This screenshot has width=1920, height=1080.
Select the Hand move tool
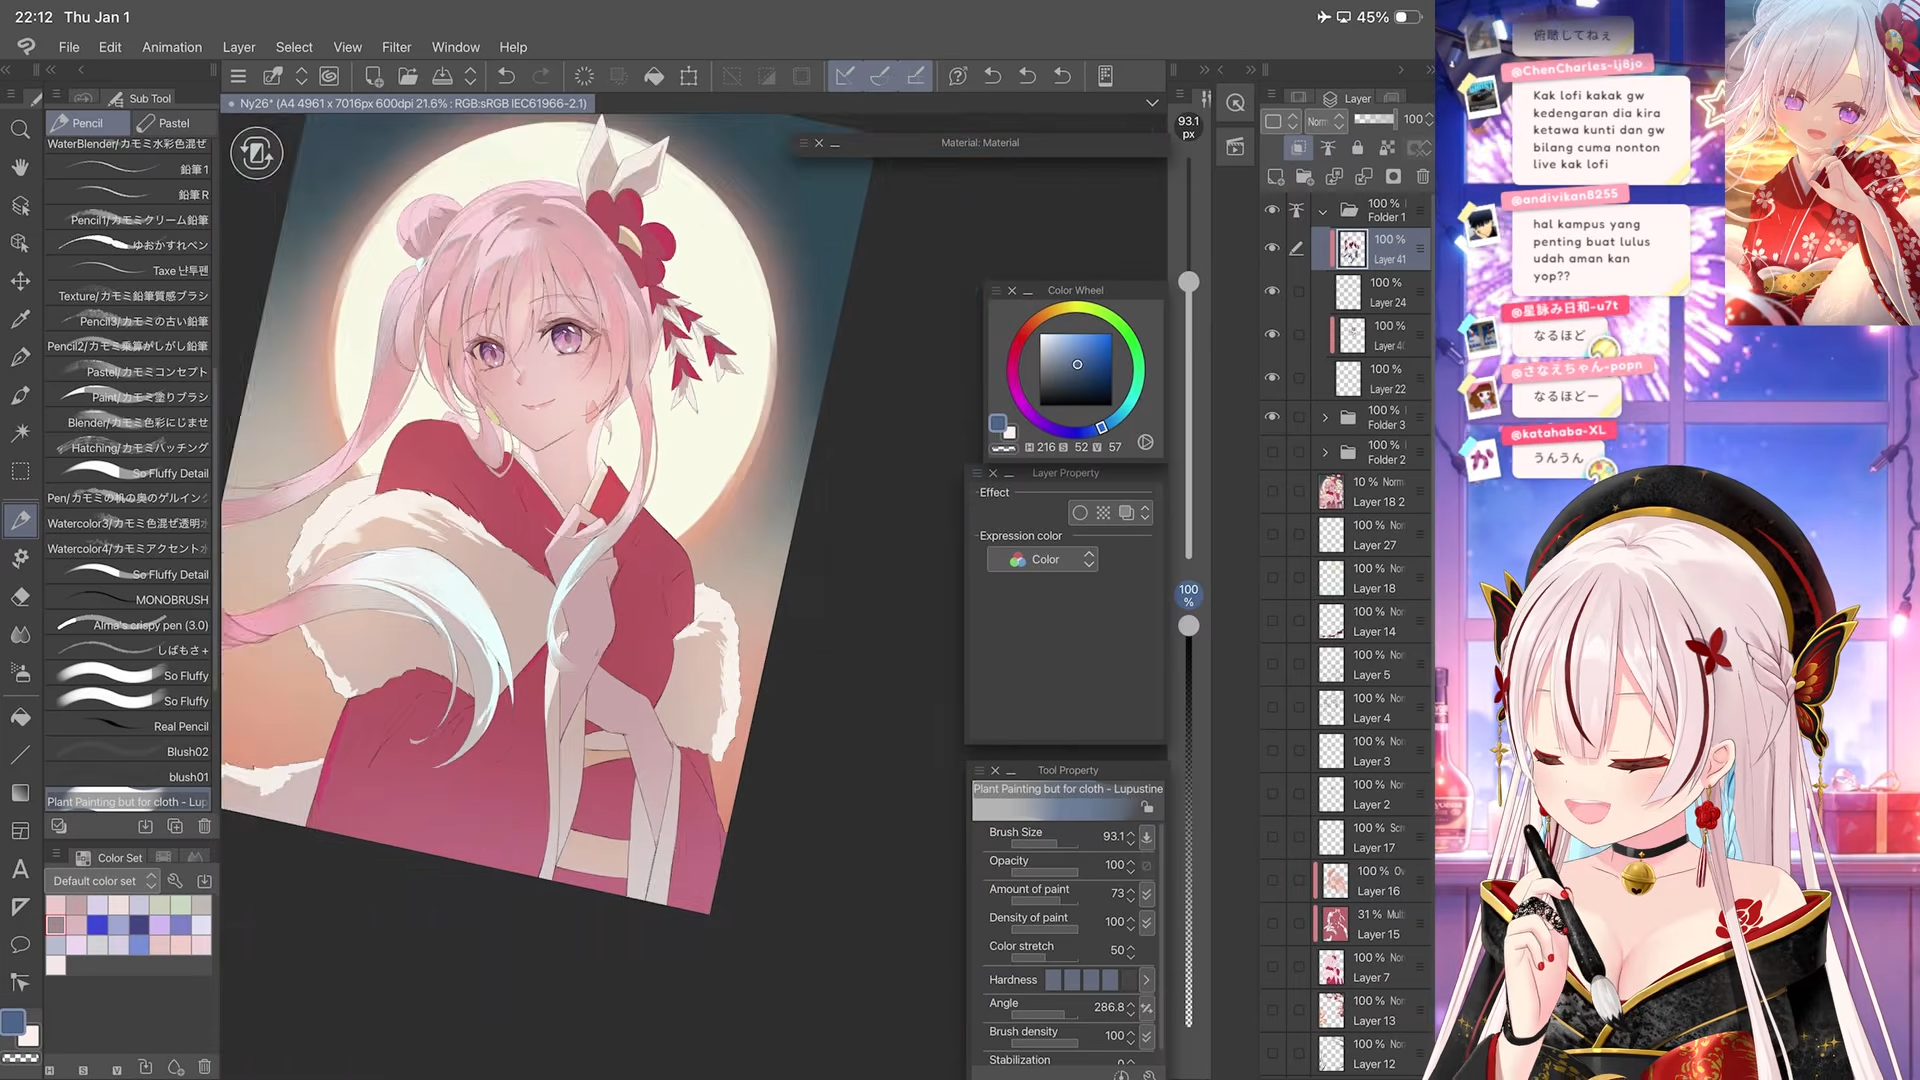pyautogui.click(x=20, y=168)
